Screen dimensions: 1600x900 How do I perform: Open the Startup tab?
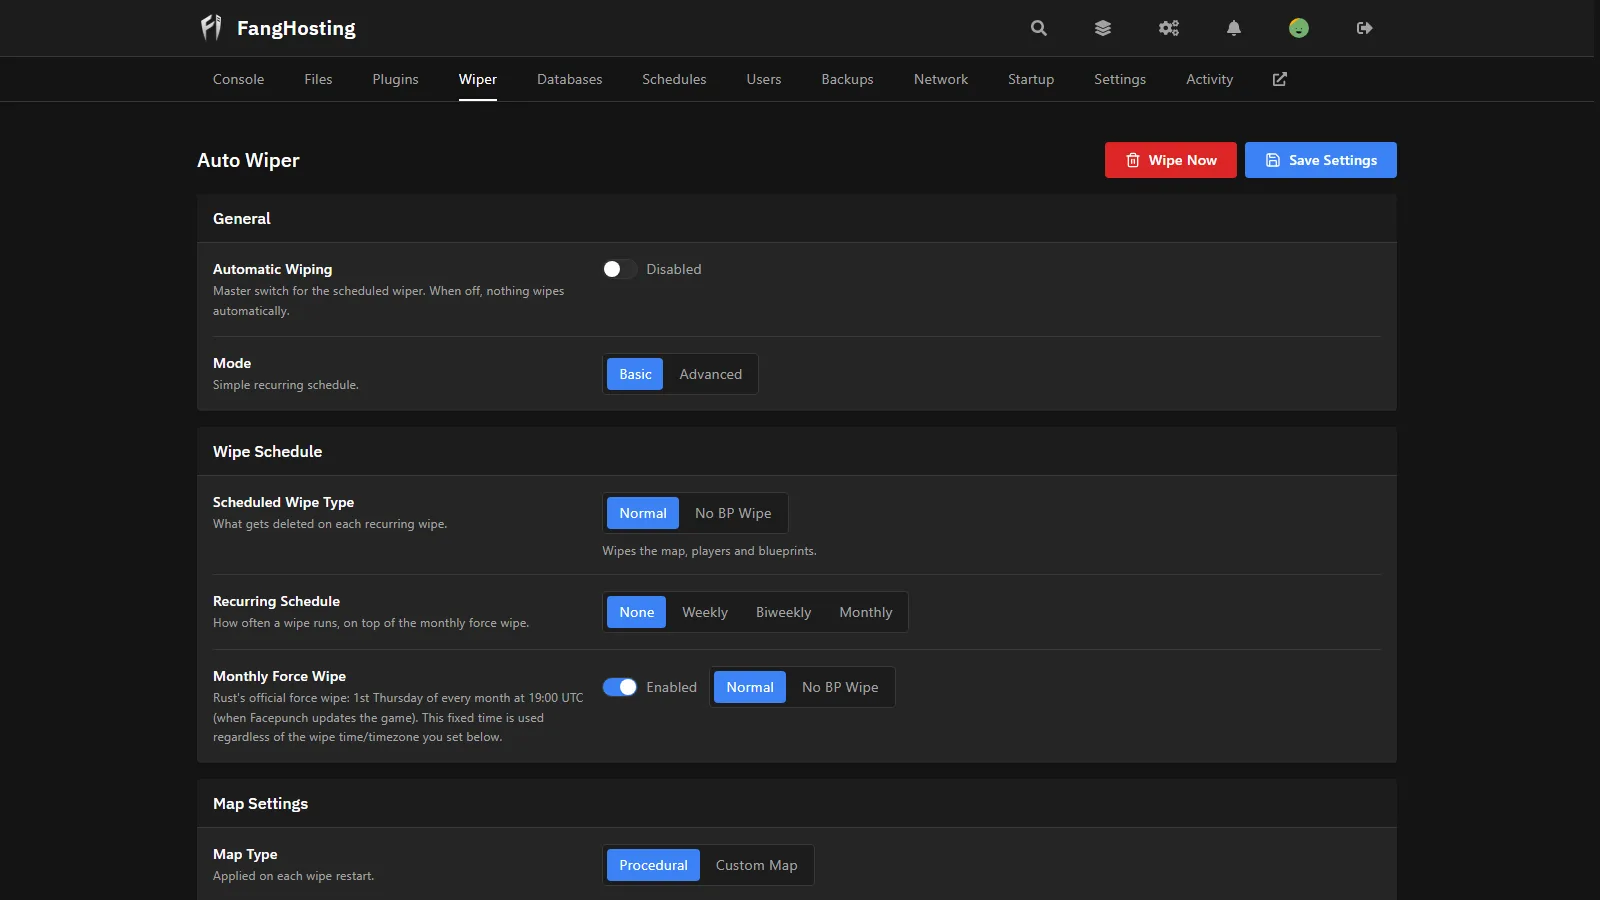[1031, 79]
